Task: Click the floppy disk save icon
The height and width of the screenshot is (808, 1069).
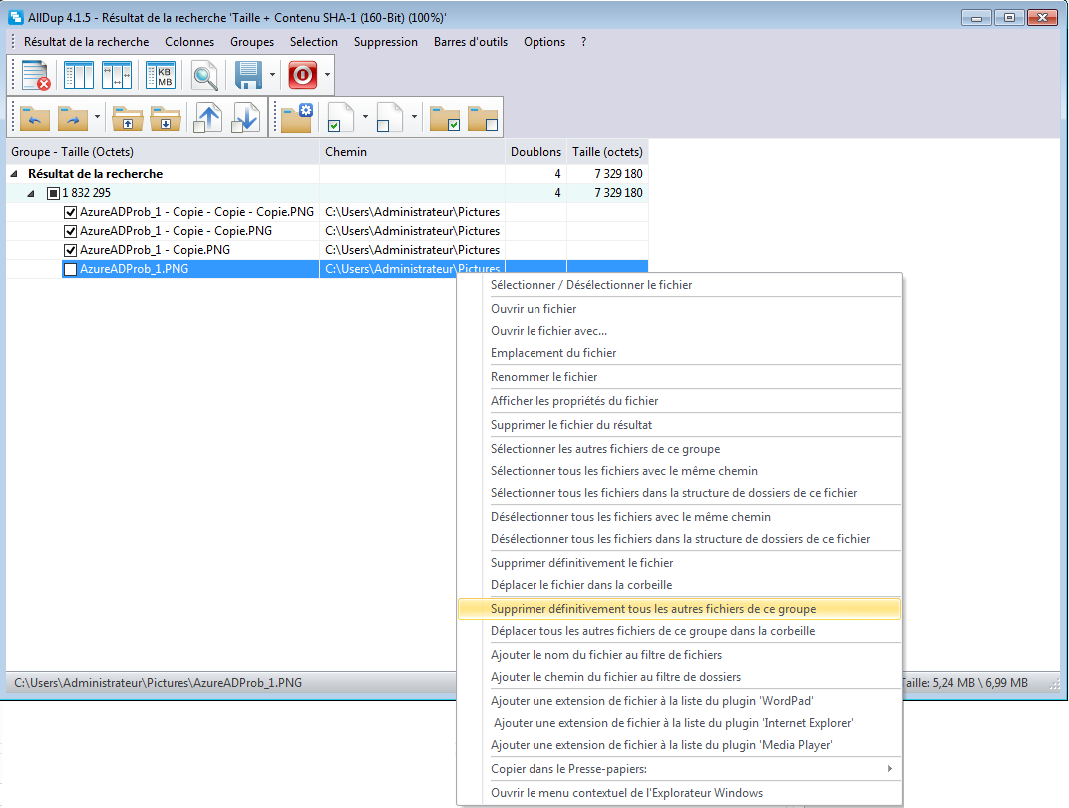Action: pos(247,76)
